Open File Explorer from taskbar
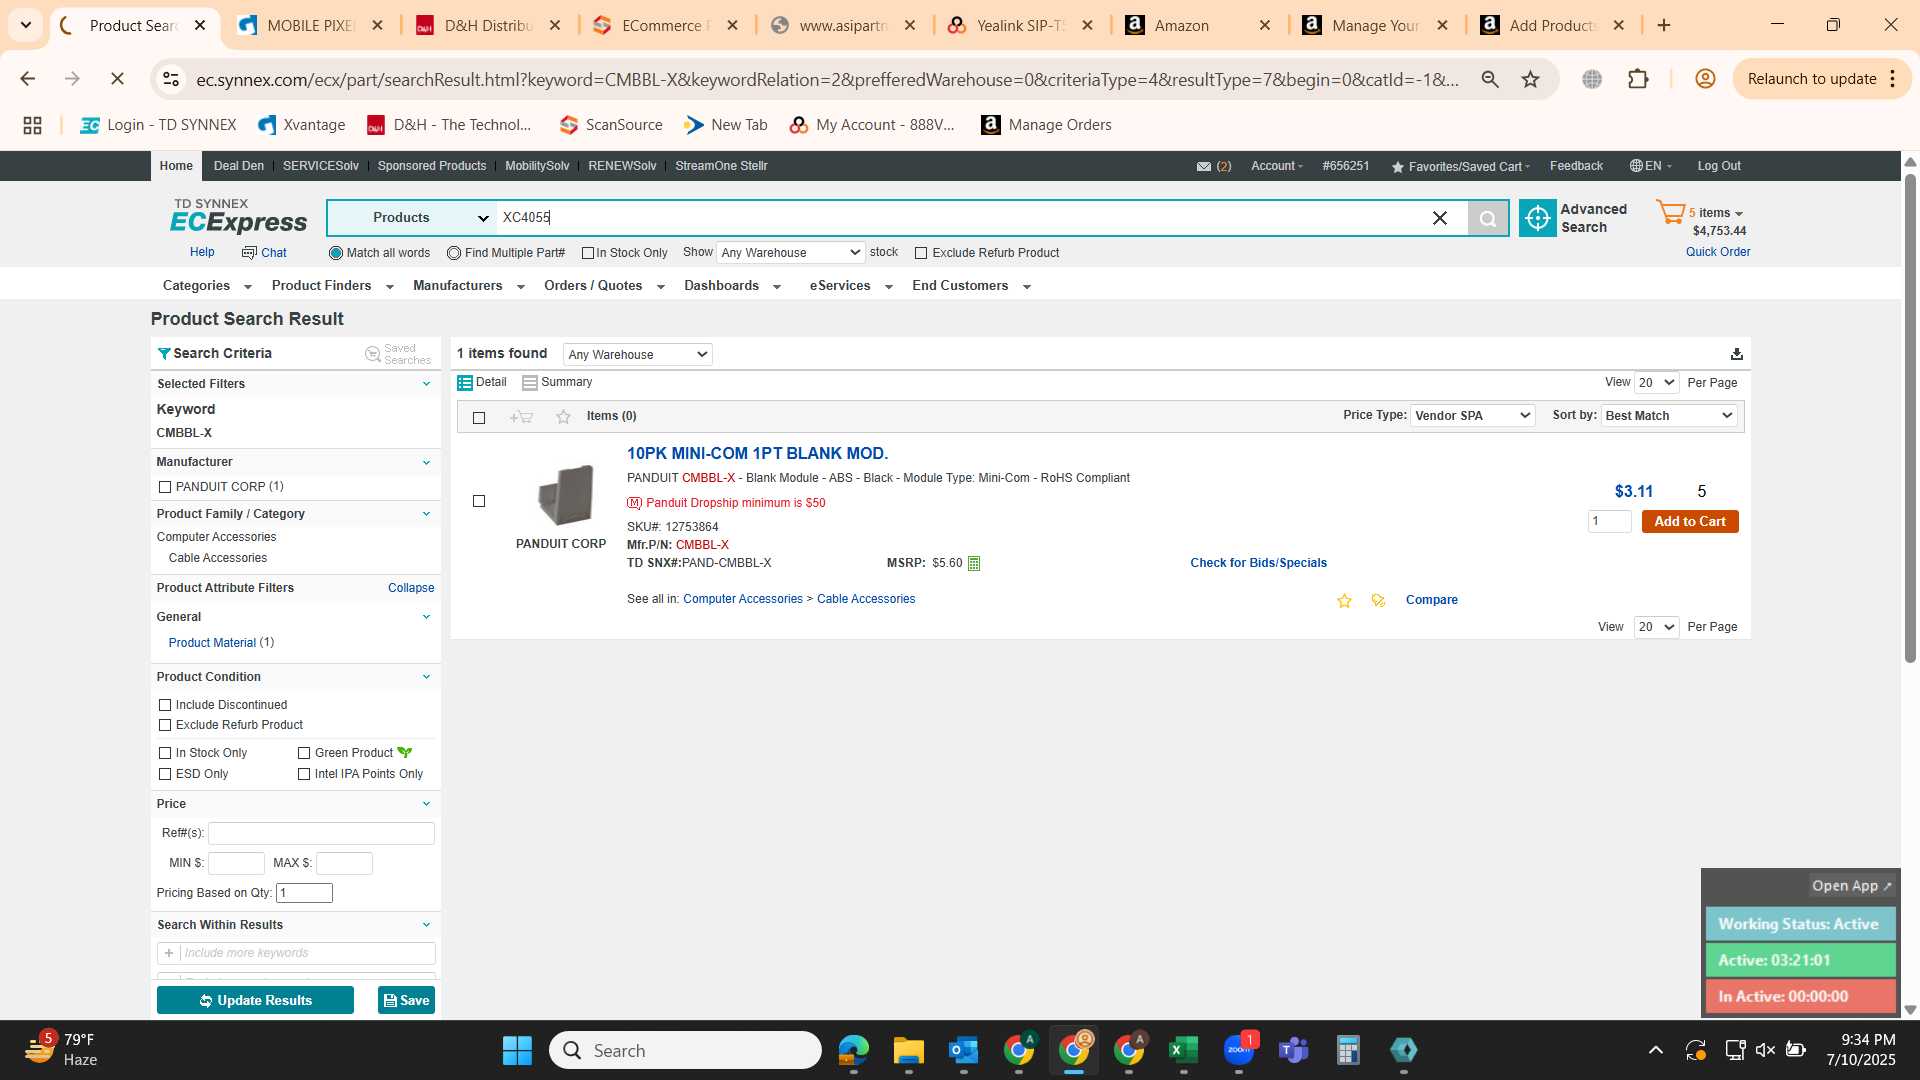The width and height of the screenshot is (1920, 1080). 909,1050
